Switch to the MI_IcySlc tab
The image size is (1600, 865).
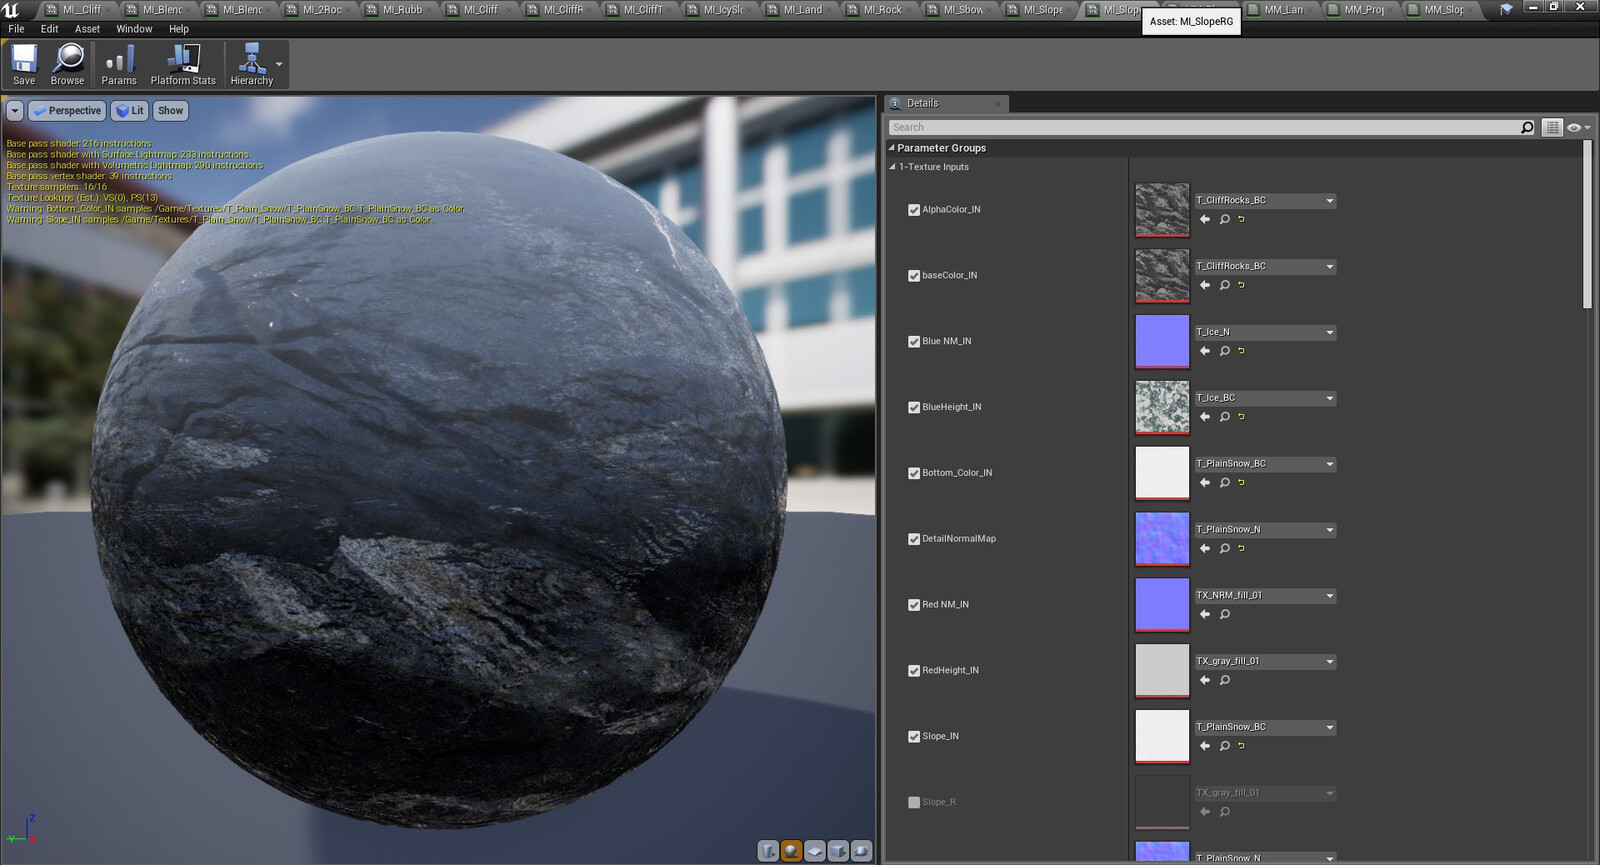click(x=722, y=10)
